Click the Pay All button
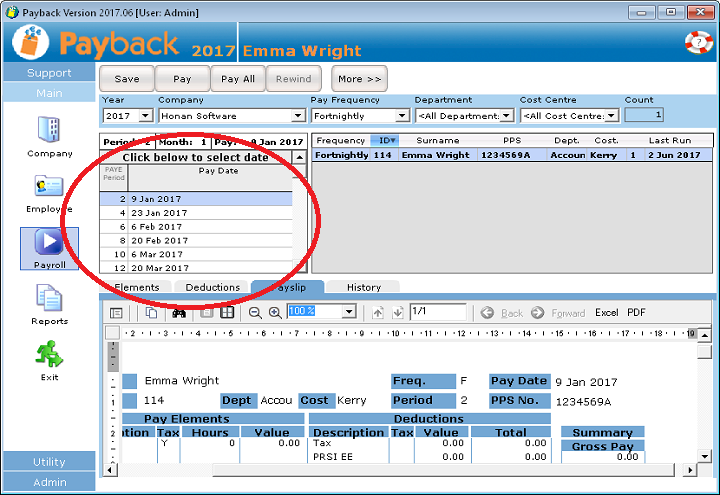The height and width of the screenshot is (495, 720). [238, 79]
